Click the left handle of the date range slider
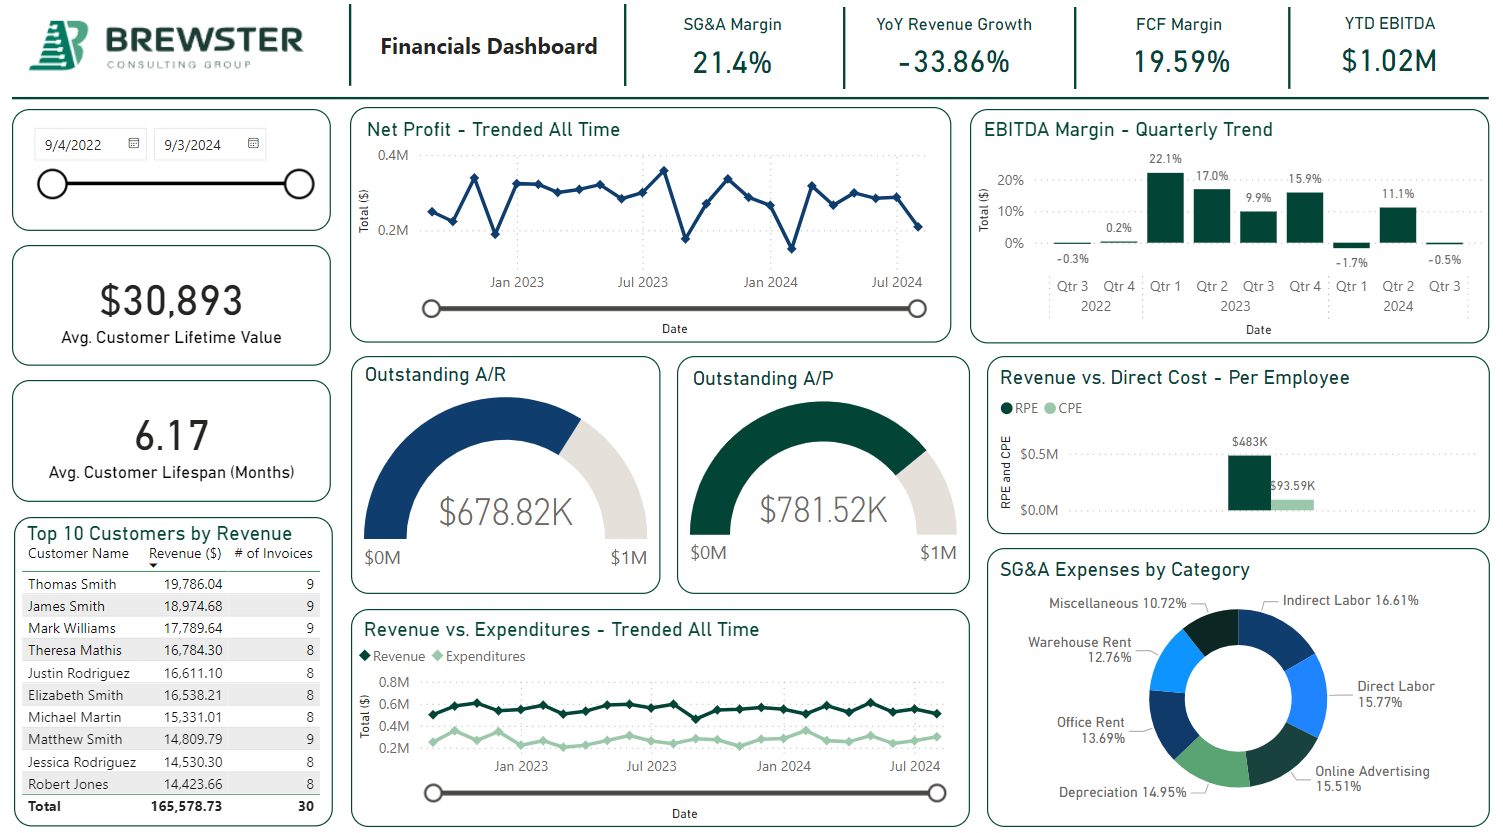Image resolution: width=1503 pixels, height=833 pixels. coord(52,184)
